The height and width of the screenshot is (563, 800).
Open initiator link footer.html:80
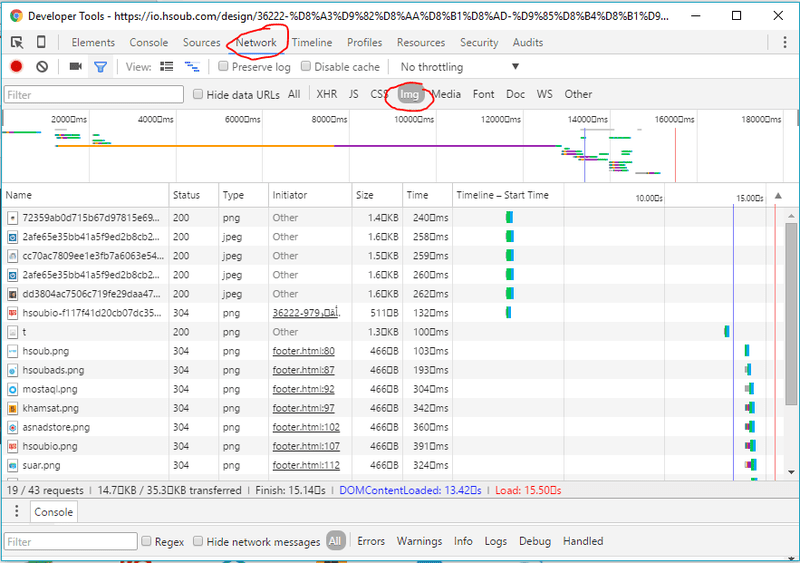(x=304, y=351)
